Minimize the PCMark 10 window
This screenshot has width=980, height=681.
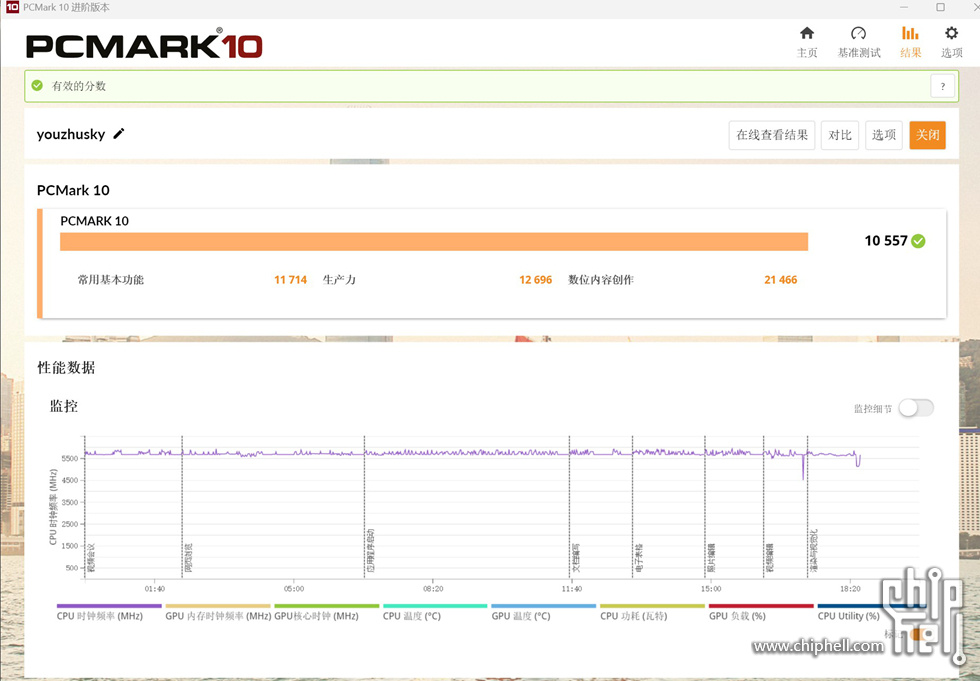(x=904, y=7)
